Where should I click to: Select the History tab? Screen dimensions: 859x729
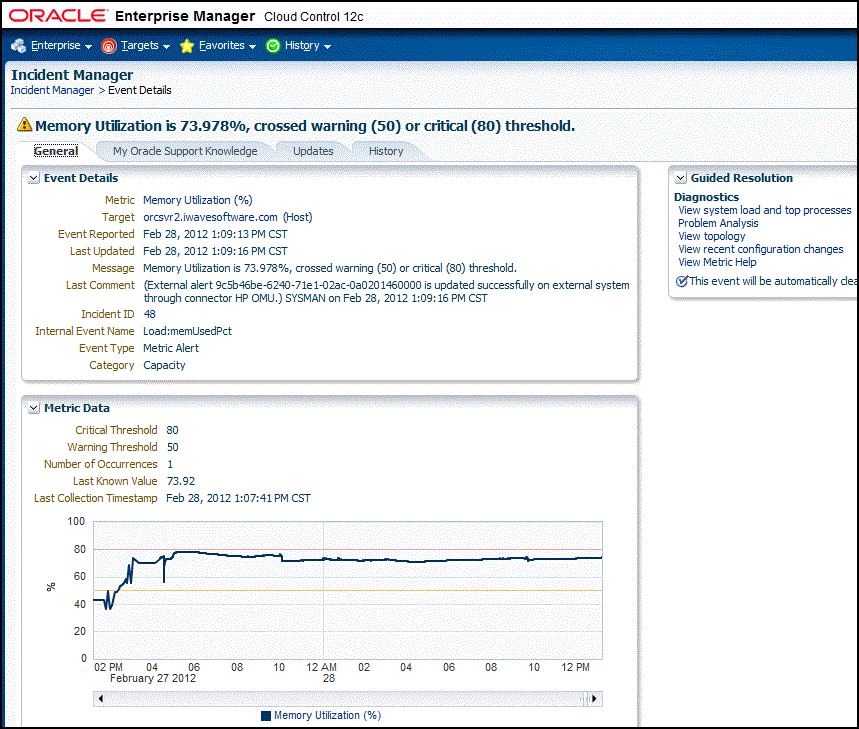pyautogui.click(x=385, y=151)
